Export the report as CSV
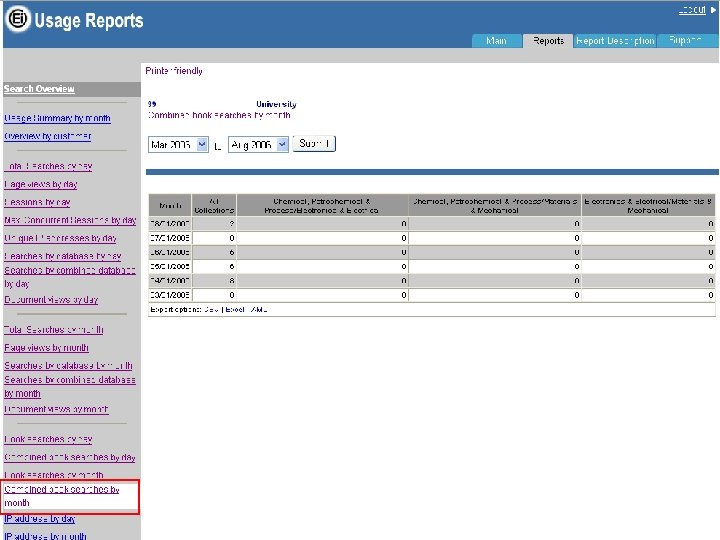Viewport: 720px width, 540px height. pos(211,309)
